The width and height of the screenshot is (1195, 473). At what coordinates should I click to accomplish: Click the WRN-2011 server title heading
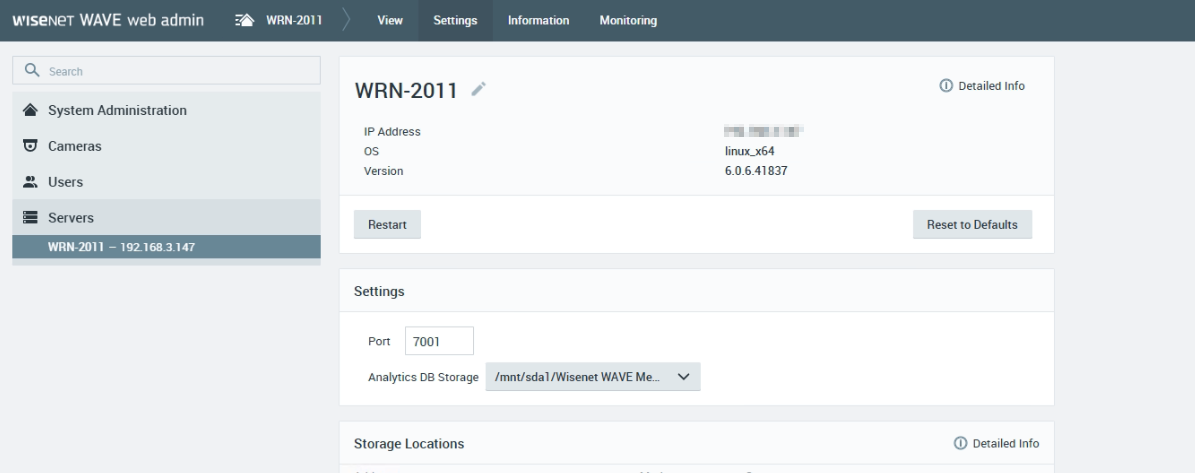tap(406, 90)
